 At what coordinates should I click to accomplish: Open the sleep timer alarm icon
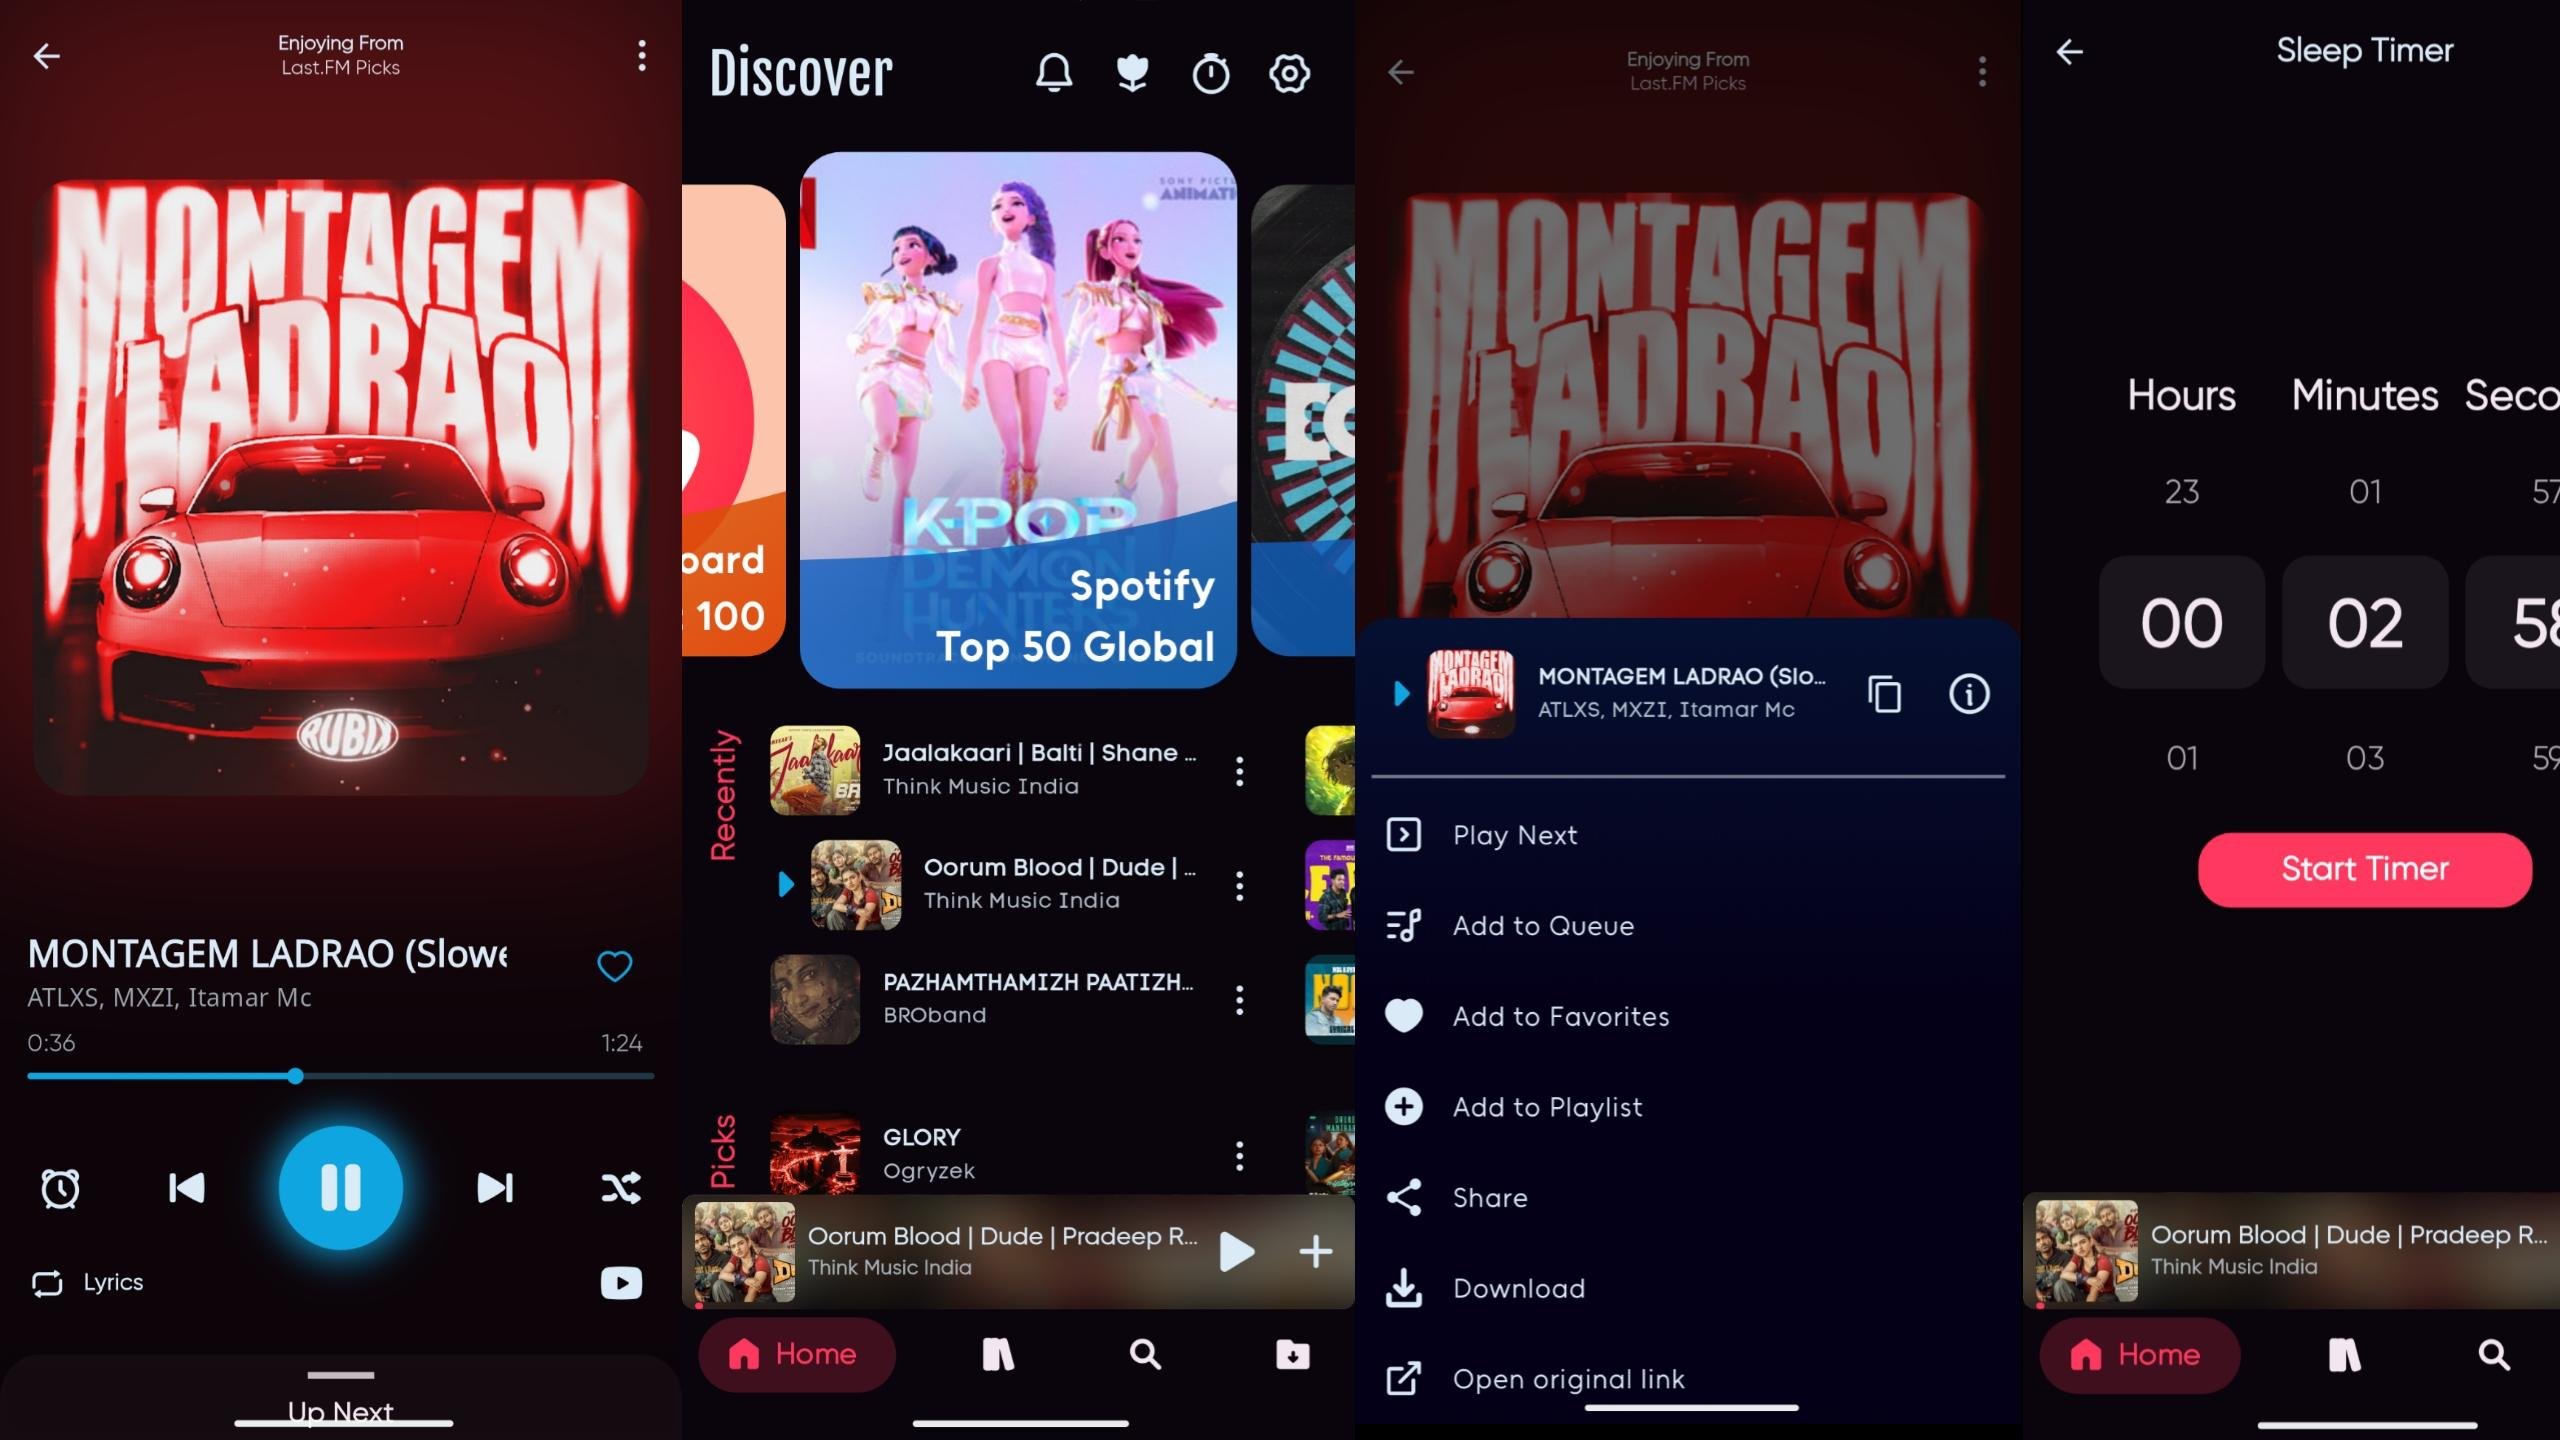(x=60, y=1188)
